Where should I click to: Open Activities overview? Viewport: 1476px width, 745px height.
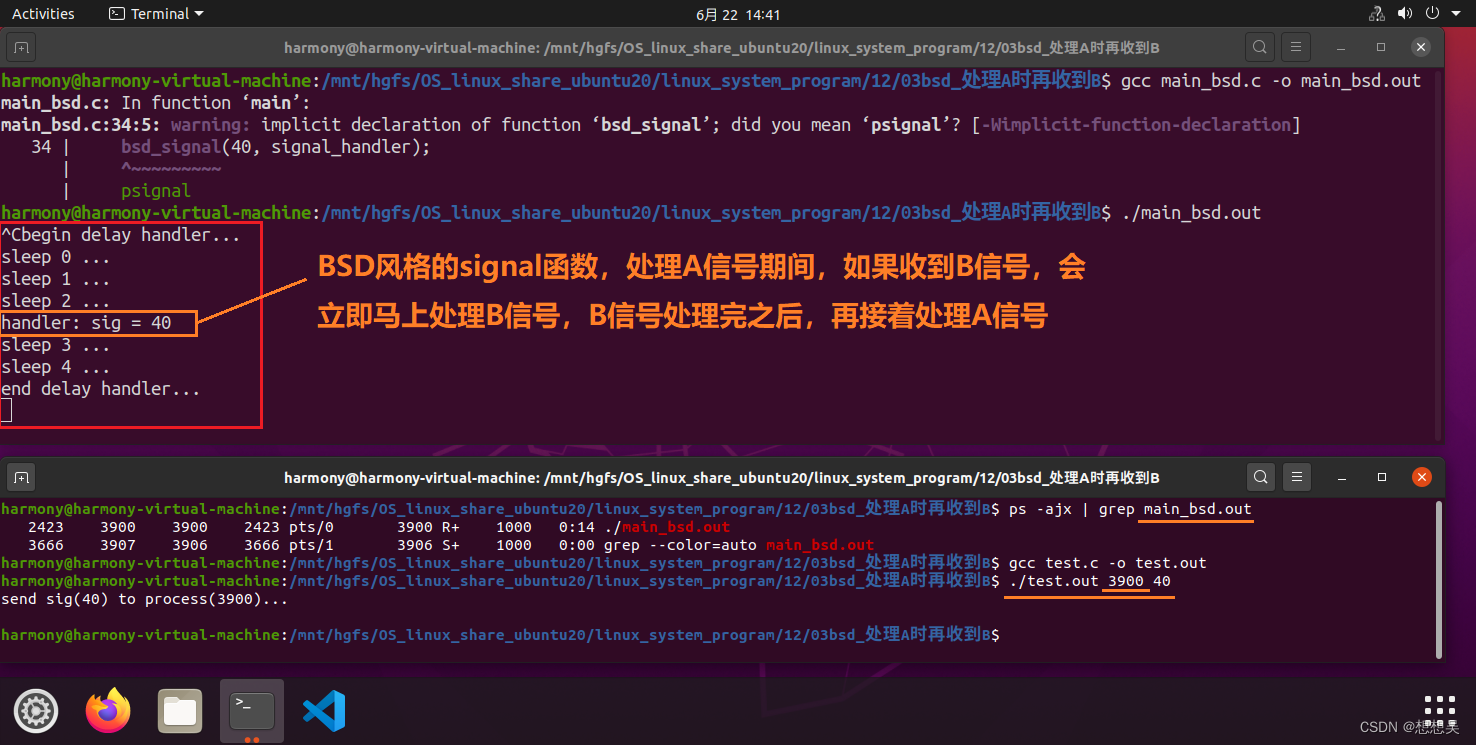(x=43, y=14)
